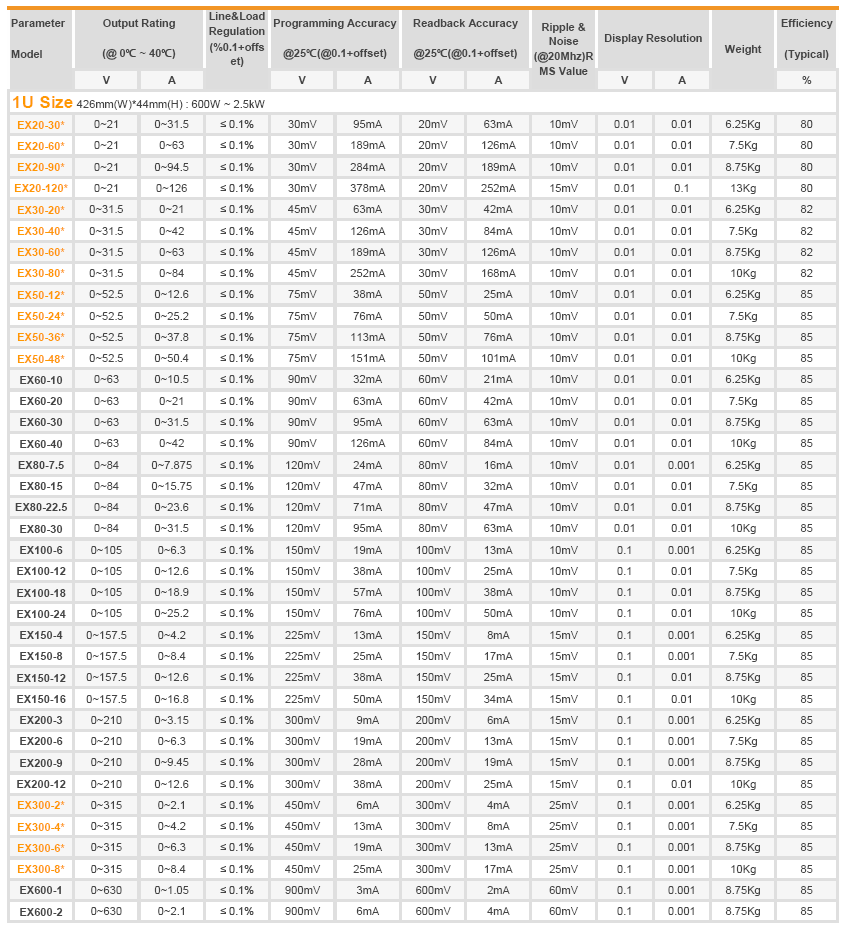This screenshot has height=928, width=843.
Task: Click the 0~23.6 current rating cell
Action: click(x=172, y=507)
